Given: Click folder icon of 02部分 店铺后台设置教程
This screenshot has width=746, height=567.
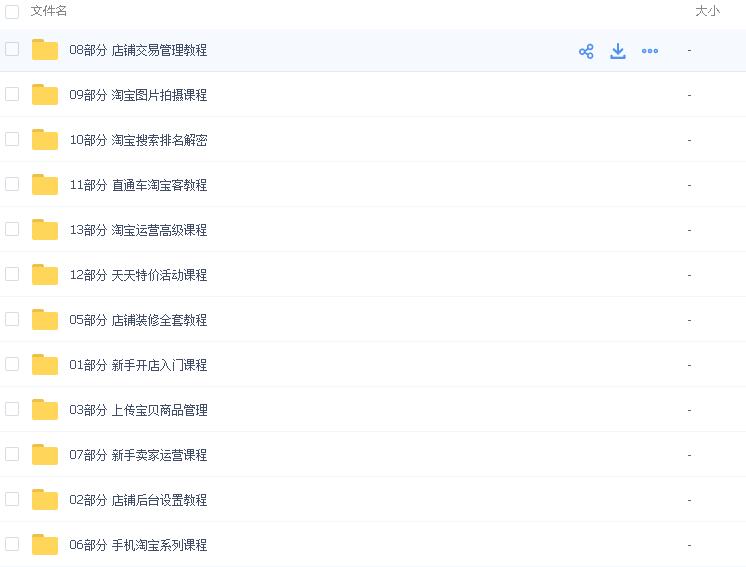Looking at the screenshot, I should pos(45,499).
